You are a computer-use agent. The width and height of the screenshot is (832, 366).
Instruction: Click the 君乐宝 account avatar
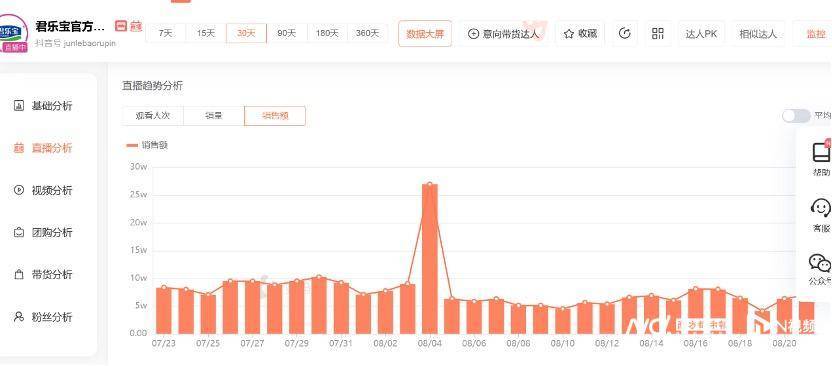[x=12, y=33]
